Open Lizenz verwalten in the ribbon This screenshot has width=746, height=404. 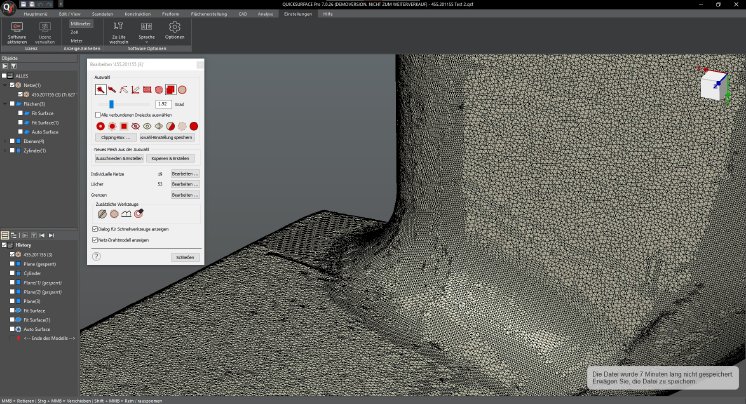45,28
